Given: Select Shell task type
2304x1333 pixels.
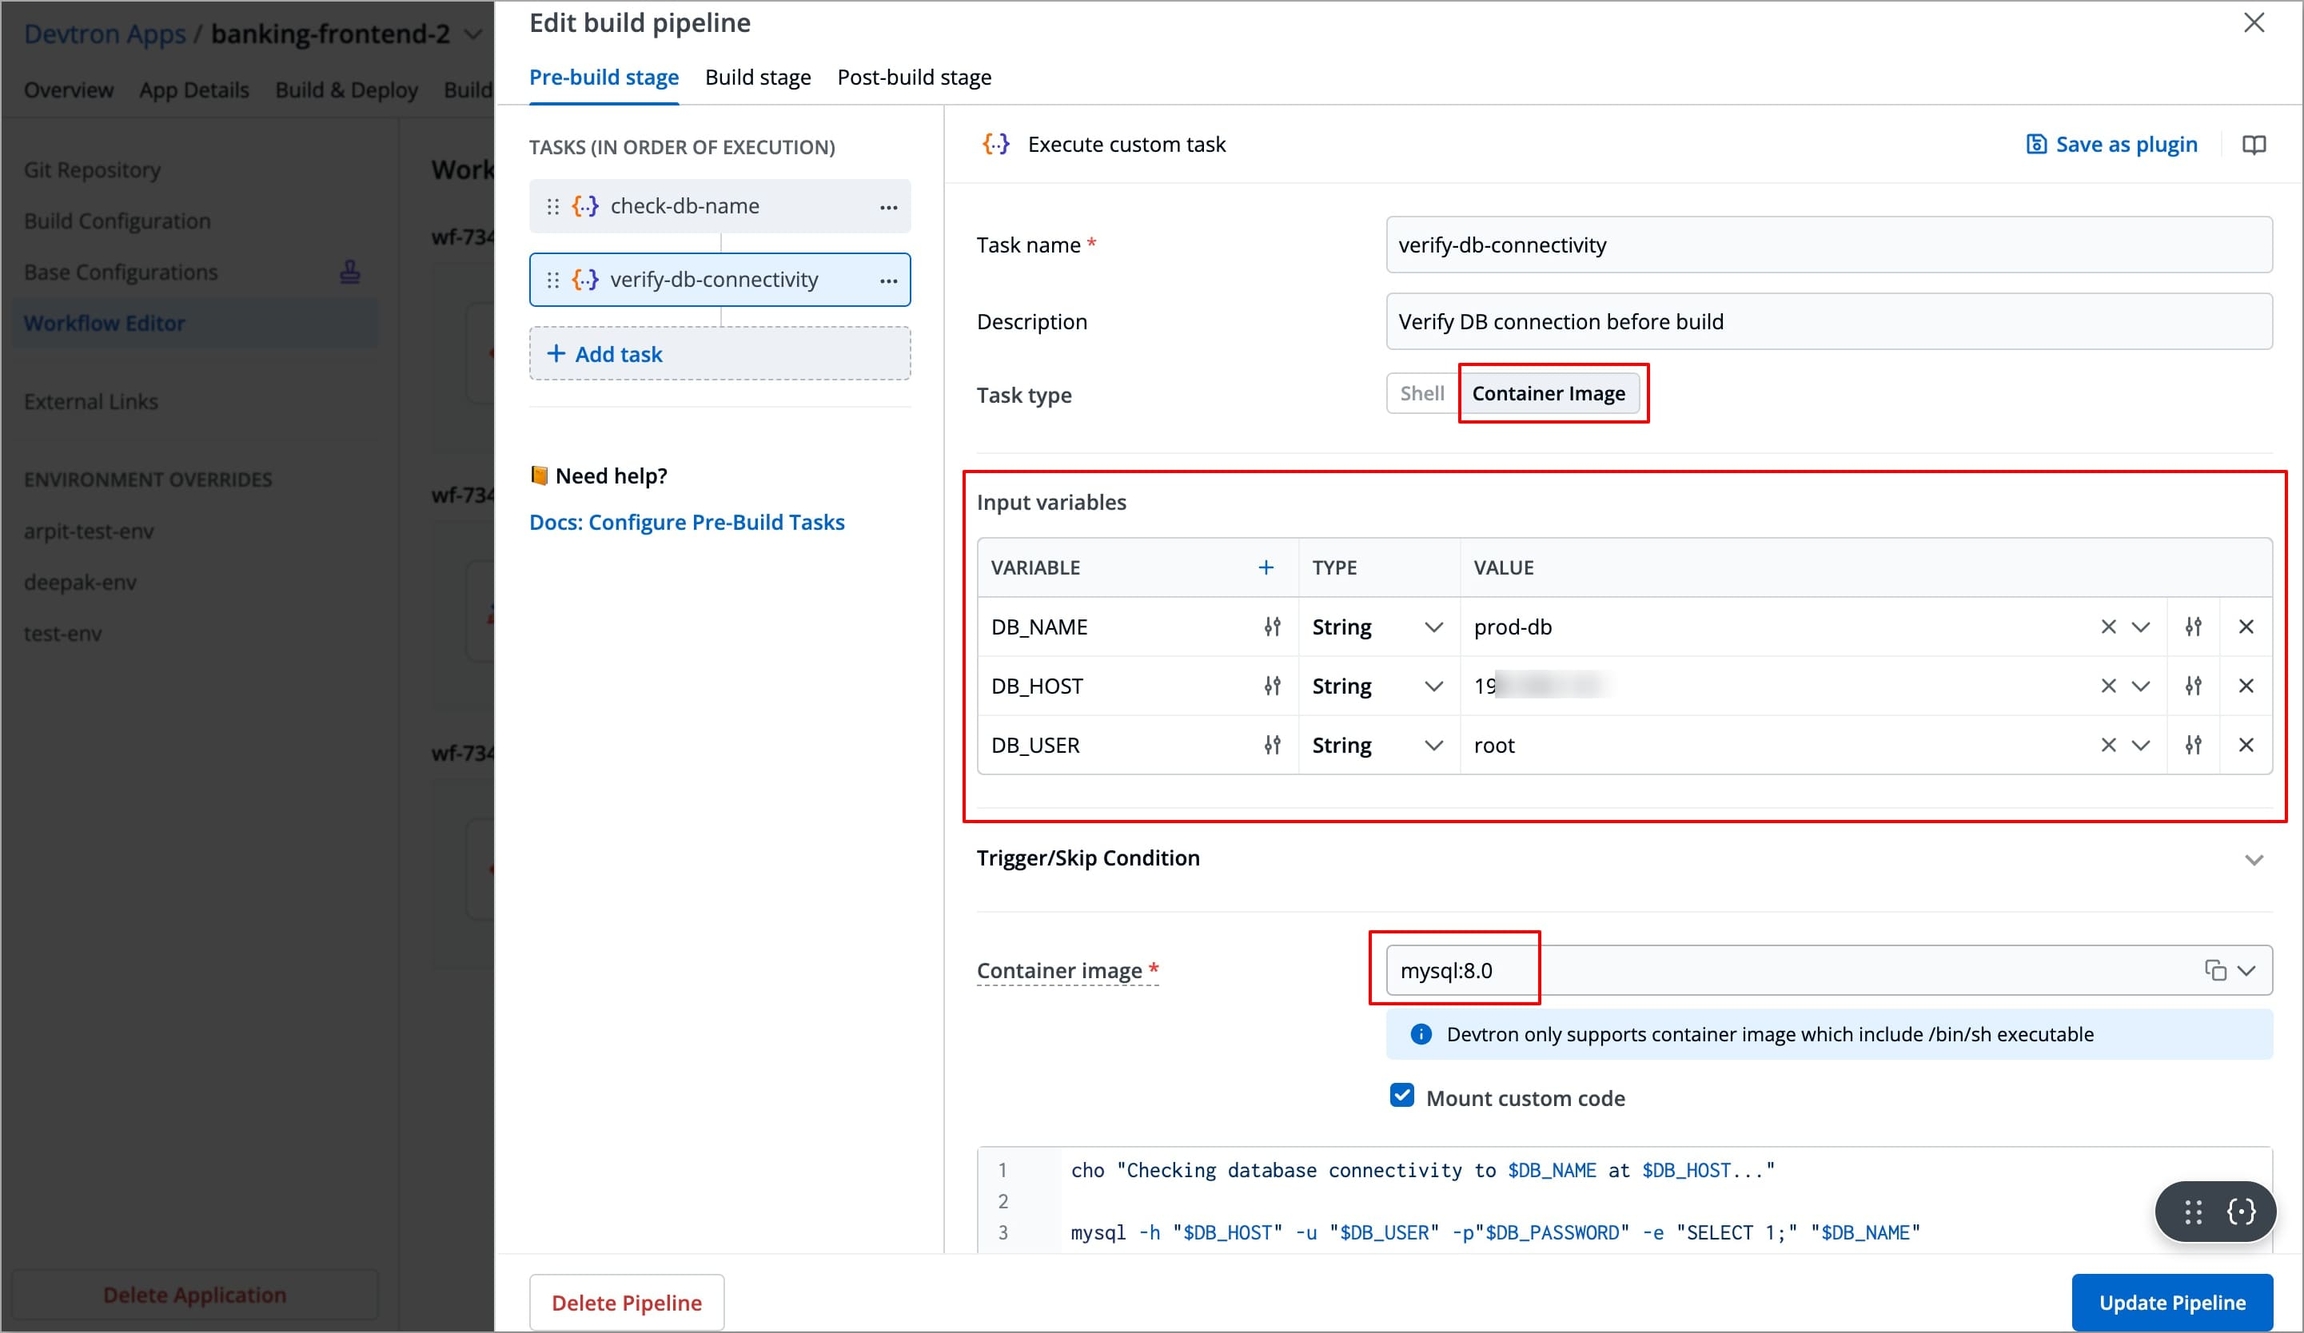Looking at the screenshot, I should (1421, 394).
